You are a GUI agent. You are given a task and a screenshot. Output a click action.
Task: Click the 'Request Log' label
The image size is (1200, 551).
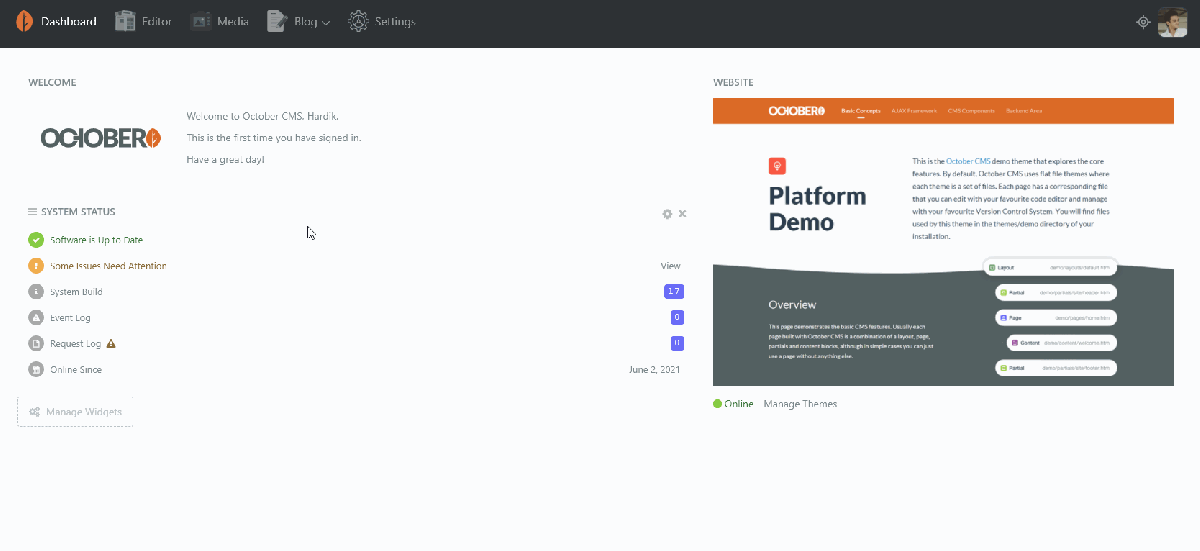(75, 344)
